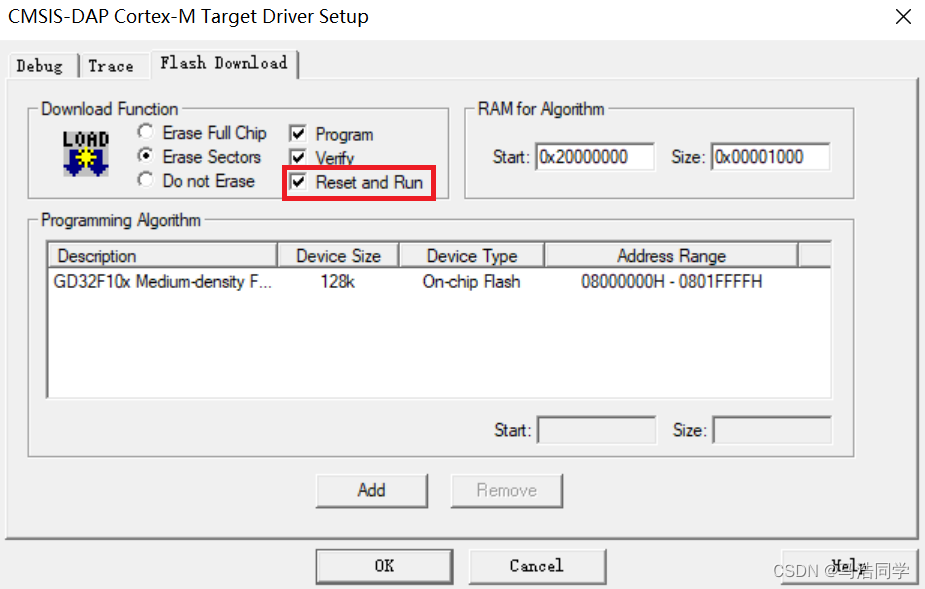
Task: Select the Do not Erase option
Action: point(145,179)
